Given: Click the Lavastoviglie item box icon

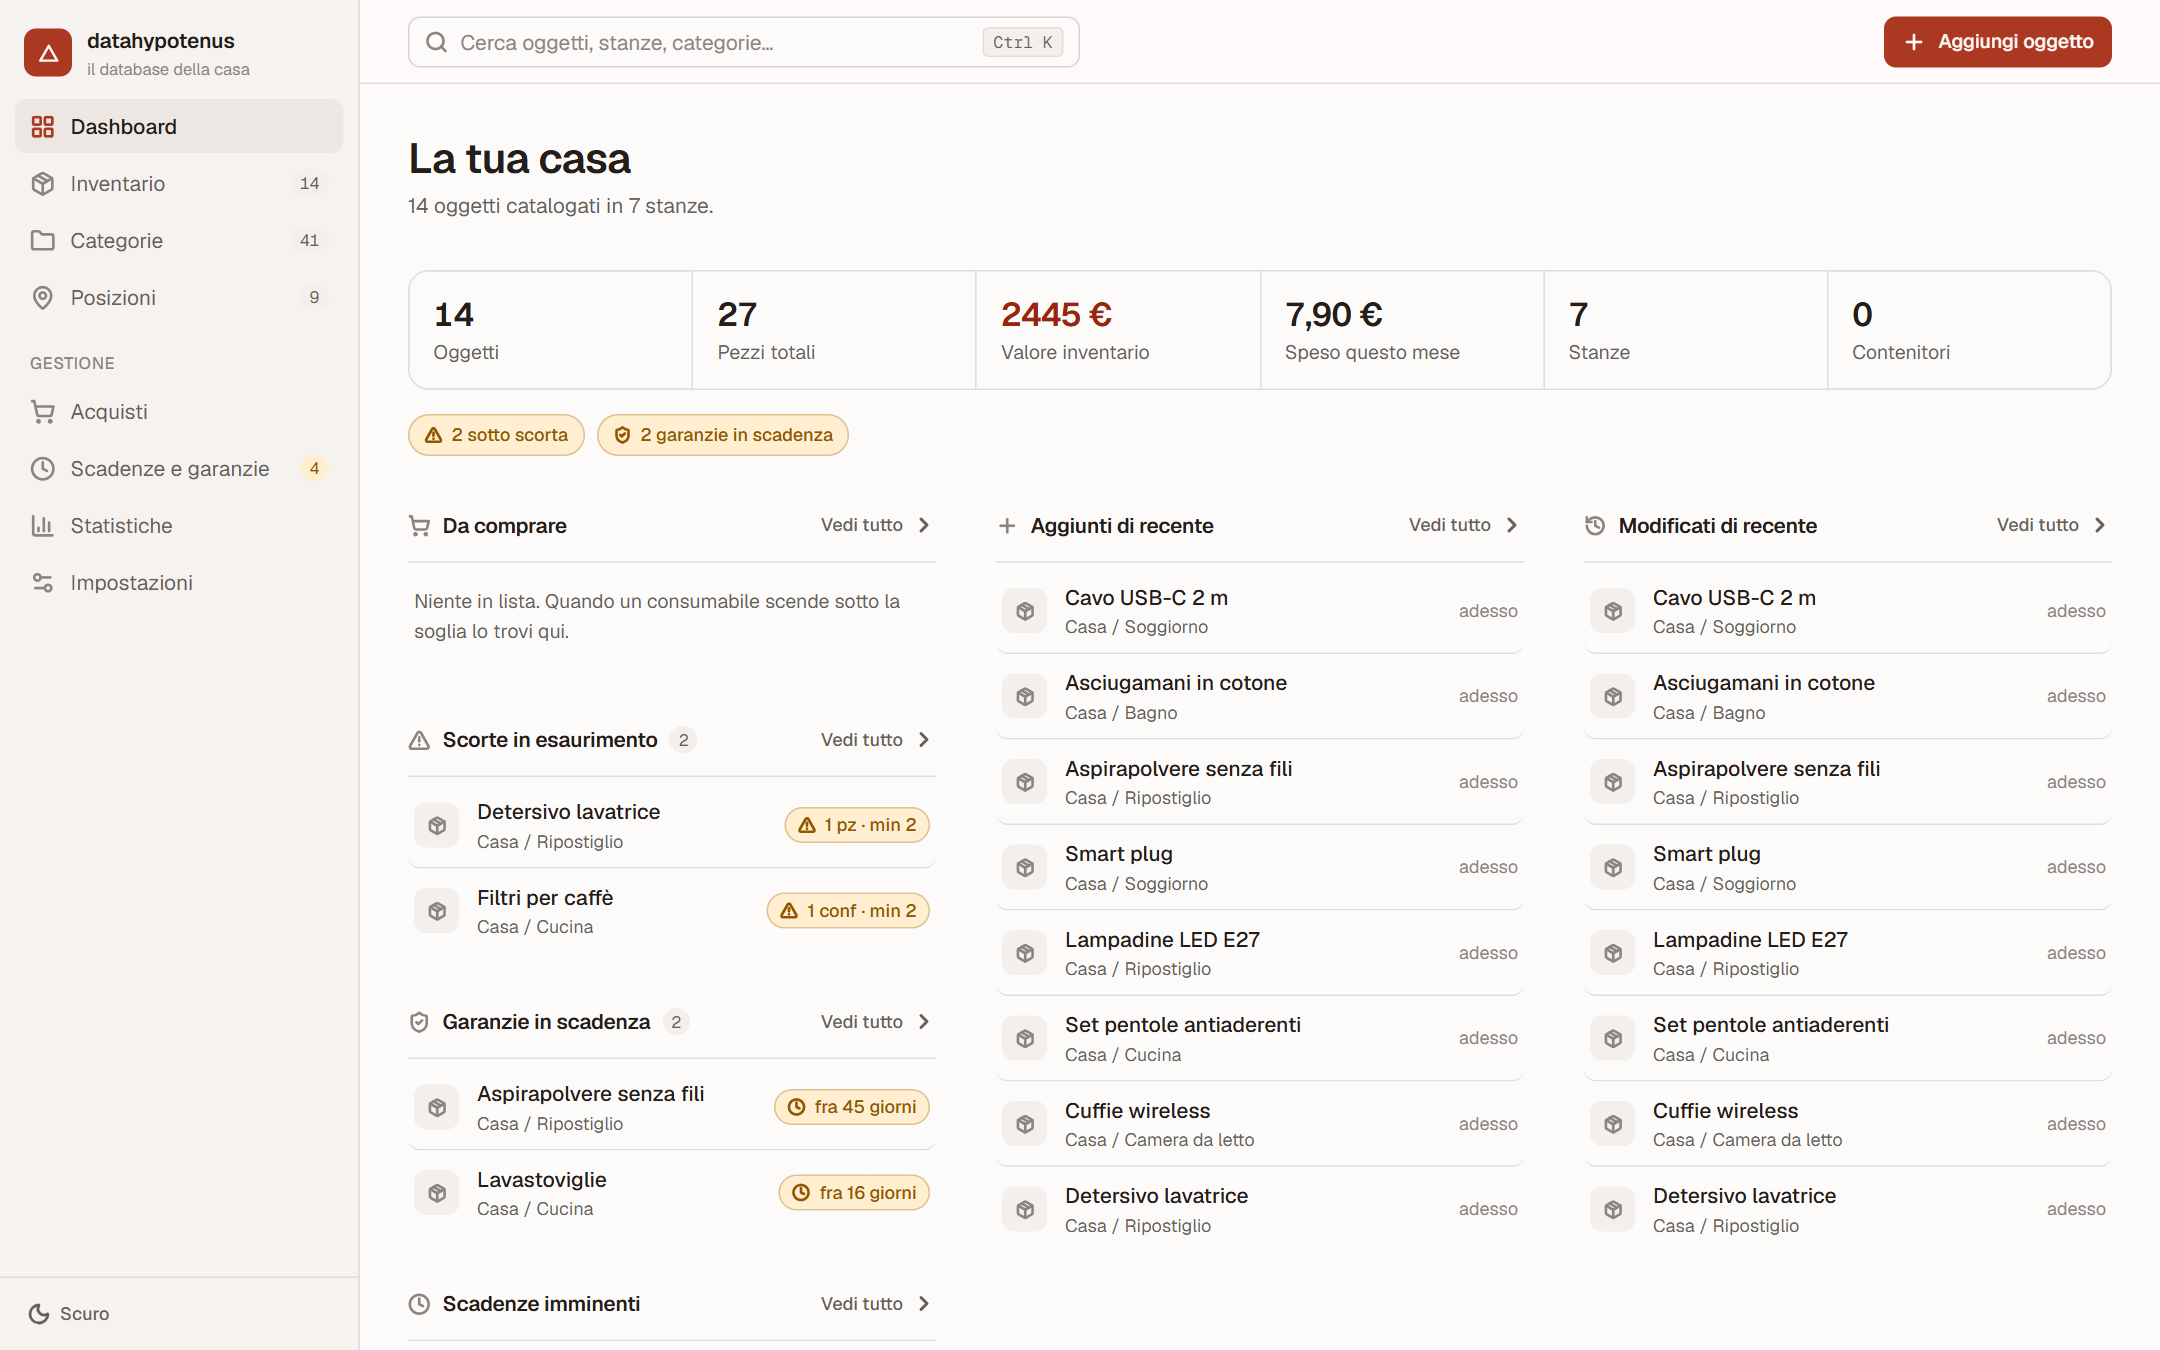Looking at the screenshot, I should [x=437, y=1193].
